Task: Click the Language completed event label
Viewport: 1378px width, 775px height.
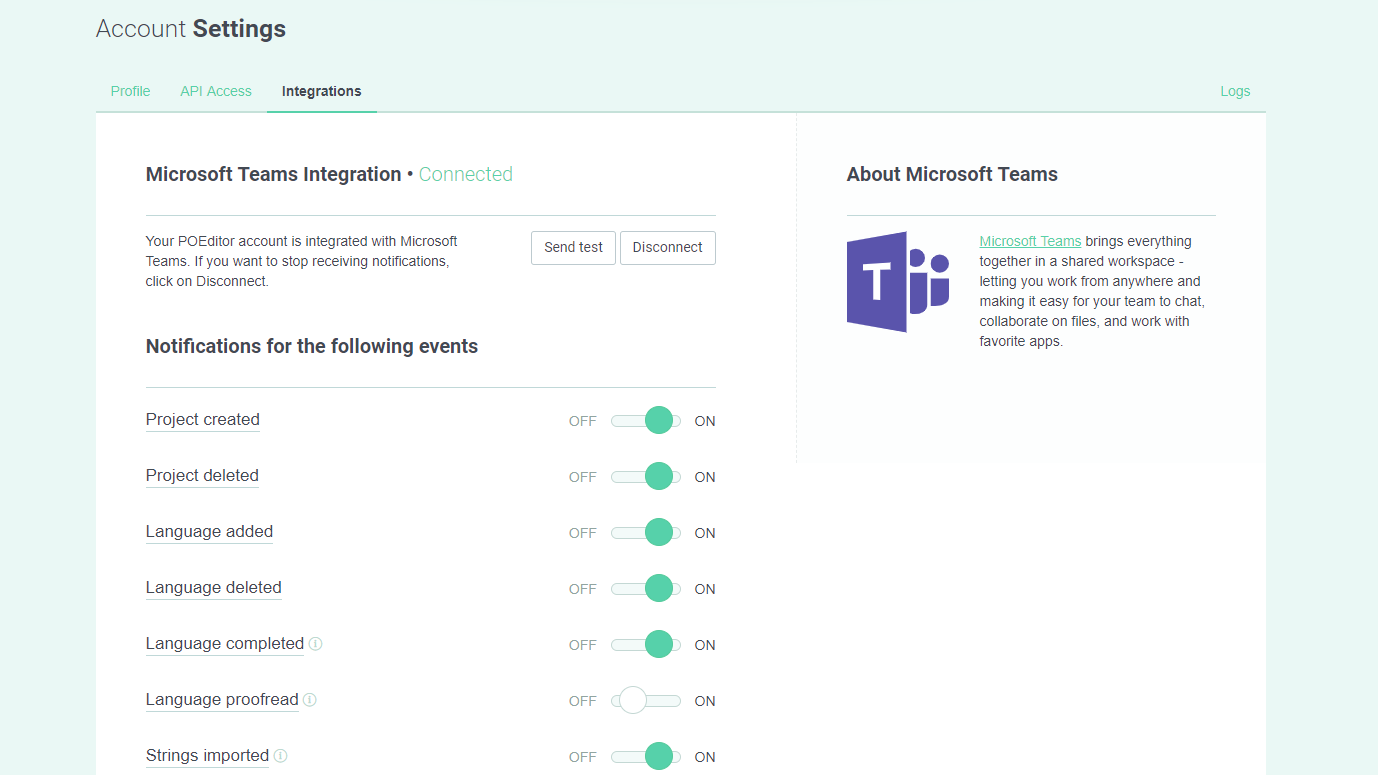Action: (225, 644)
